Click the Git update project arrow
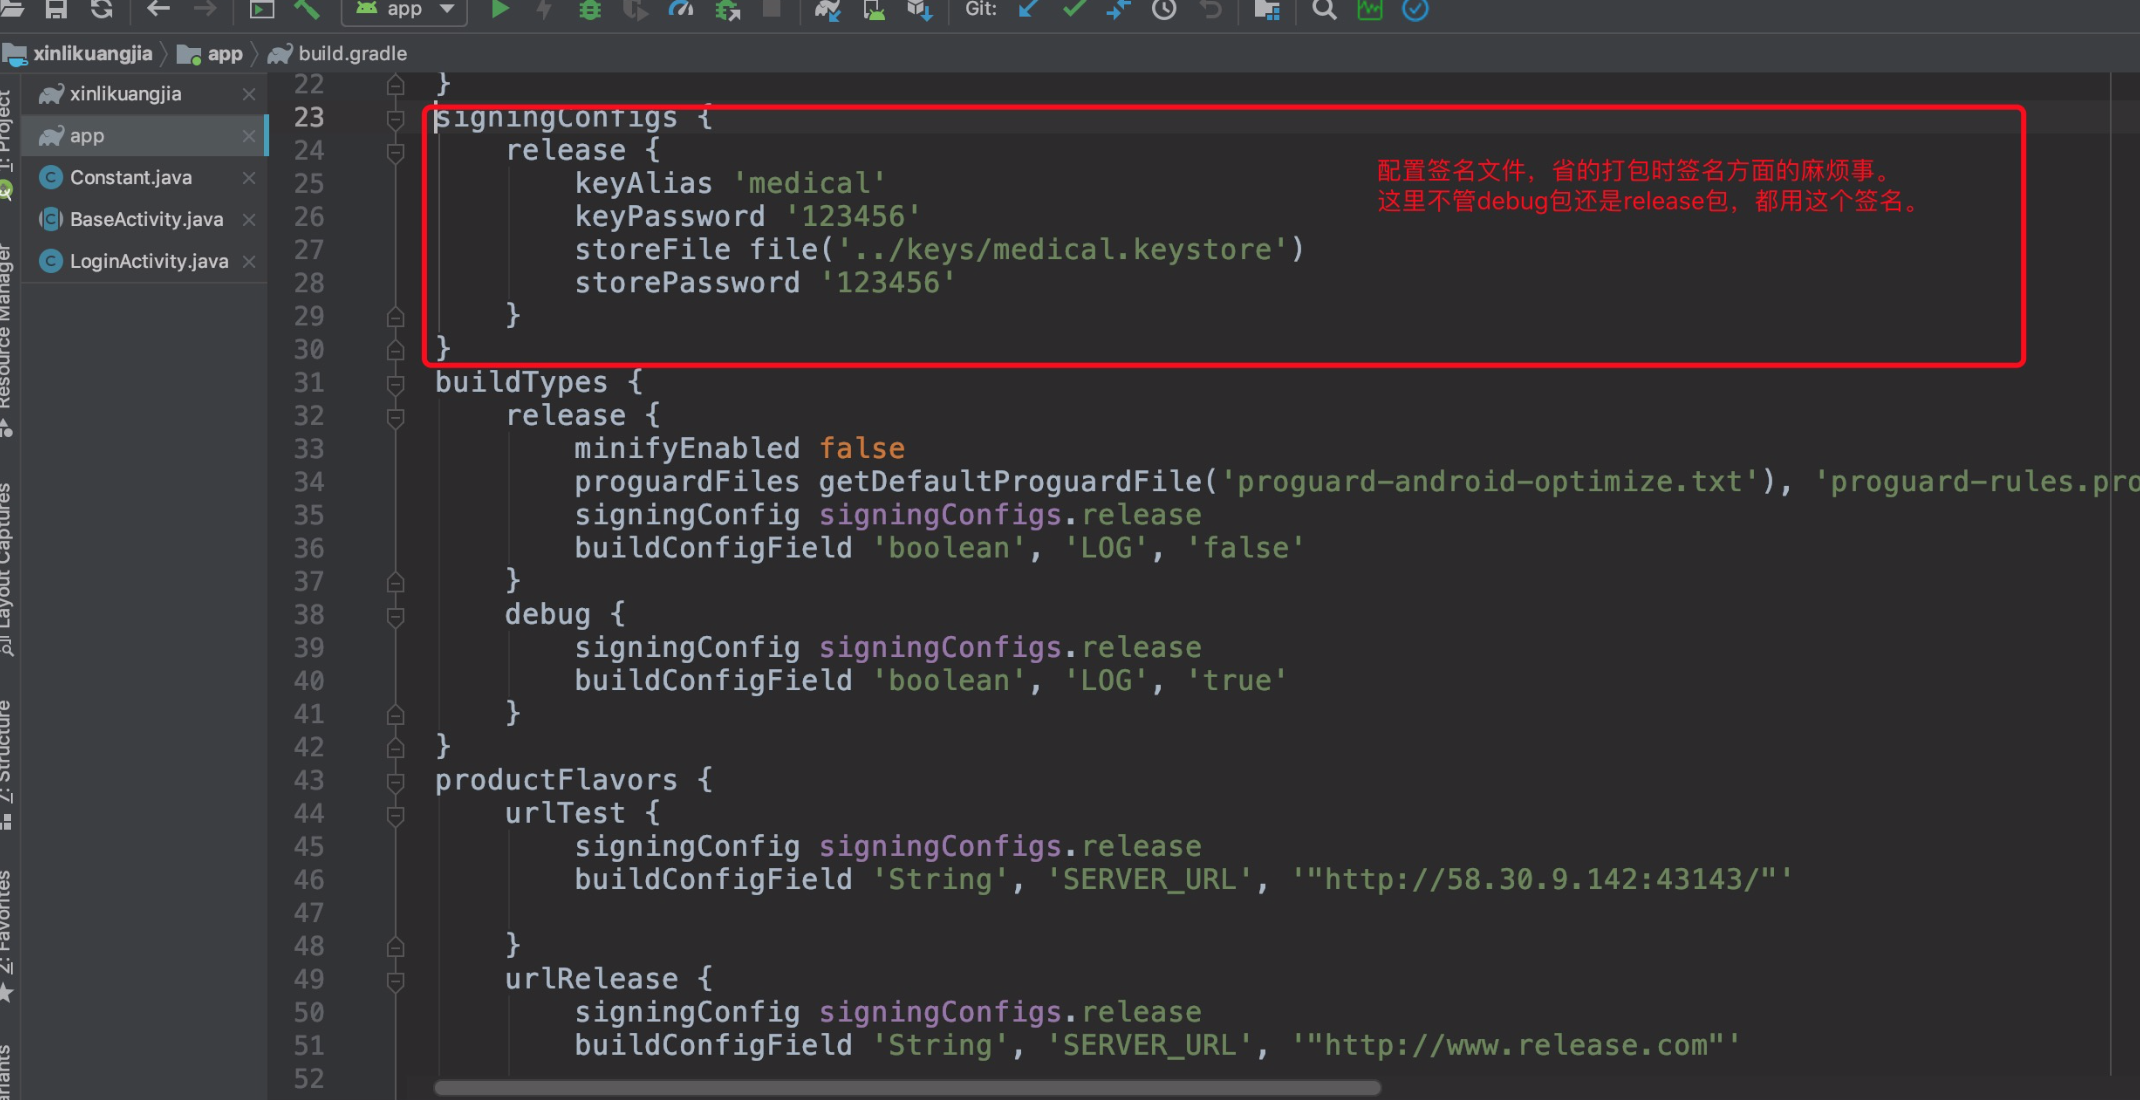Screen dimensions: 2140x1100 (1028, 10)
